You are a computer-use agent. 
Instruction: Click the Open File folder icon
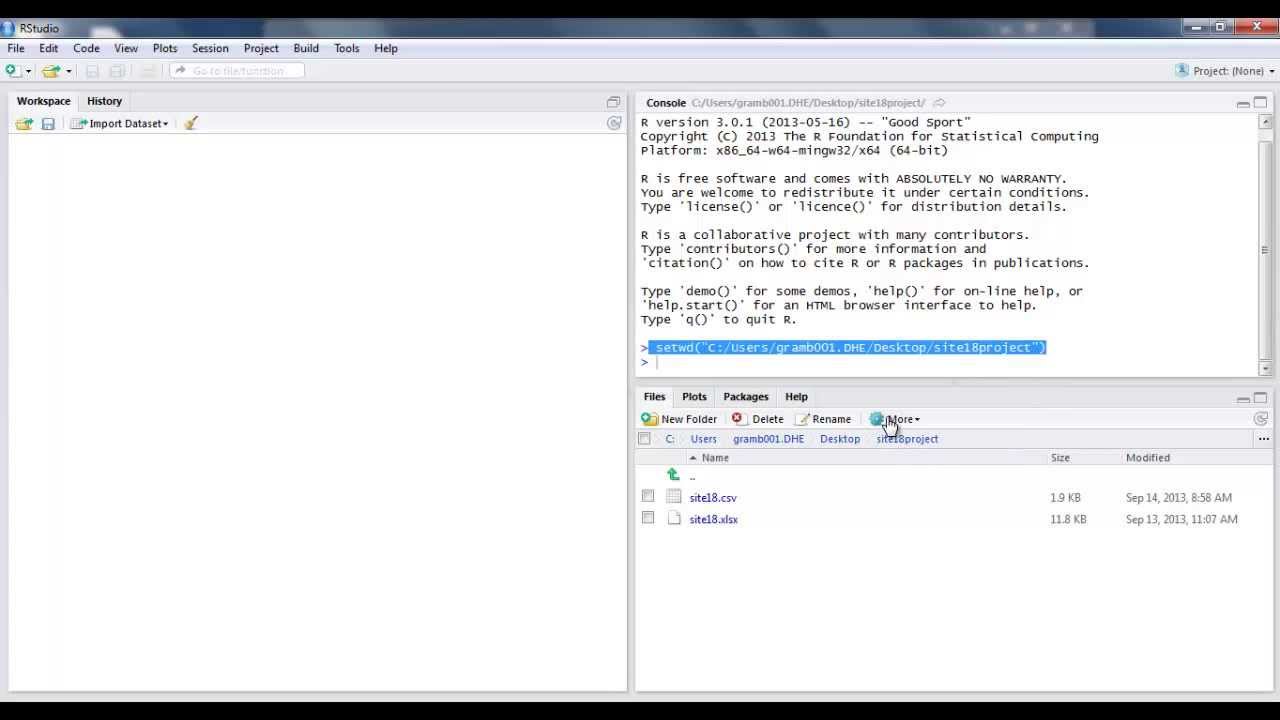tap(50, 71)
